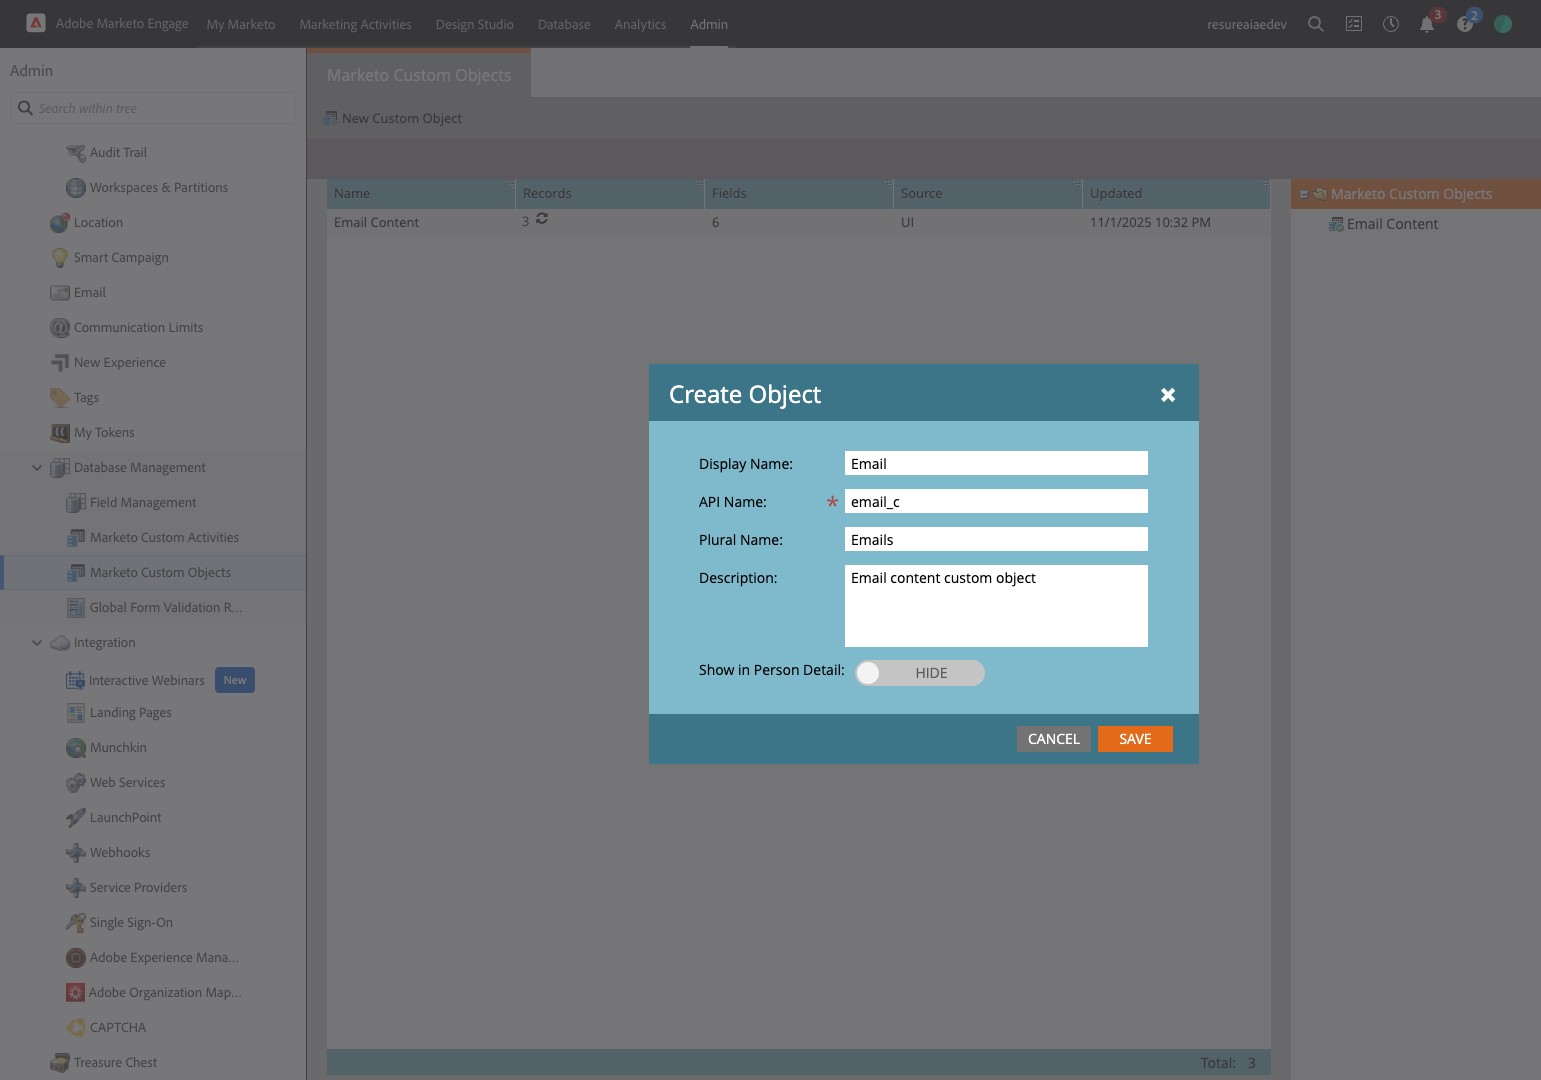The width and height of the screenshot is (1541, 1080).
Task: Click the Interactive Webinars icon
Action: (x=75, y=681)
